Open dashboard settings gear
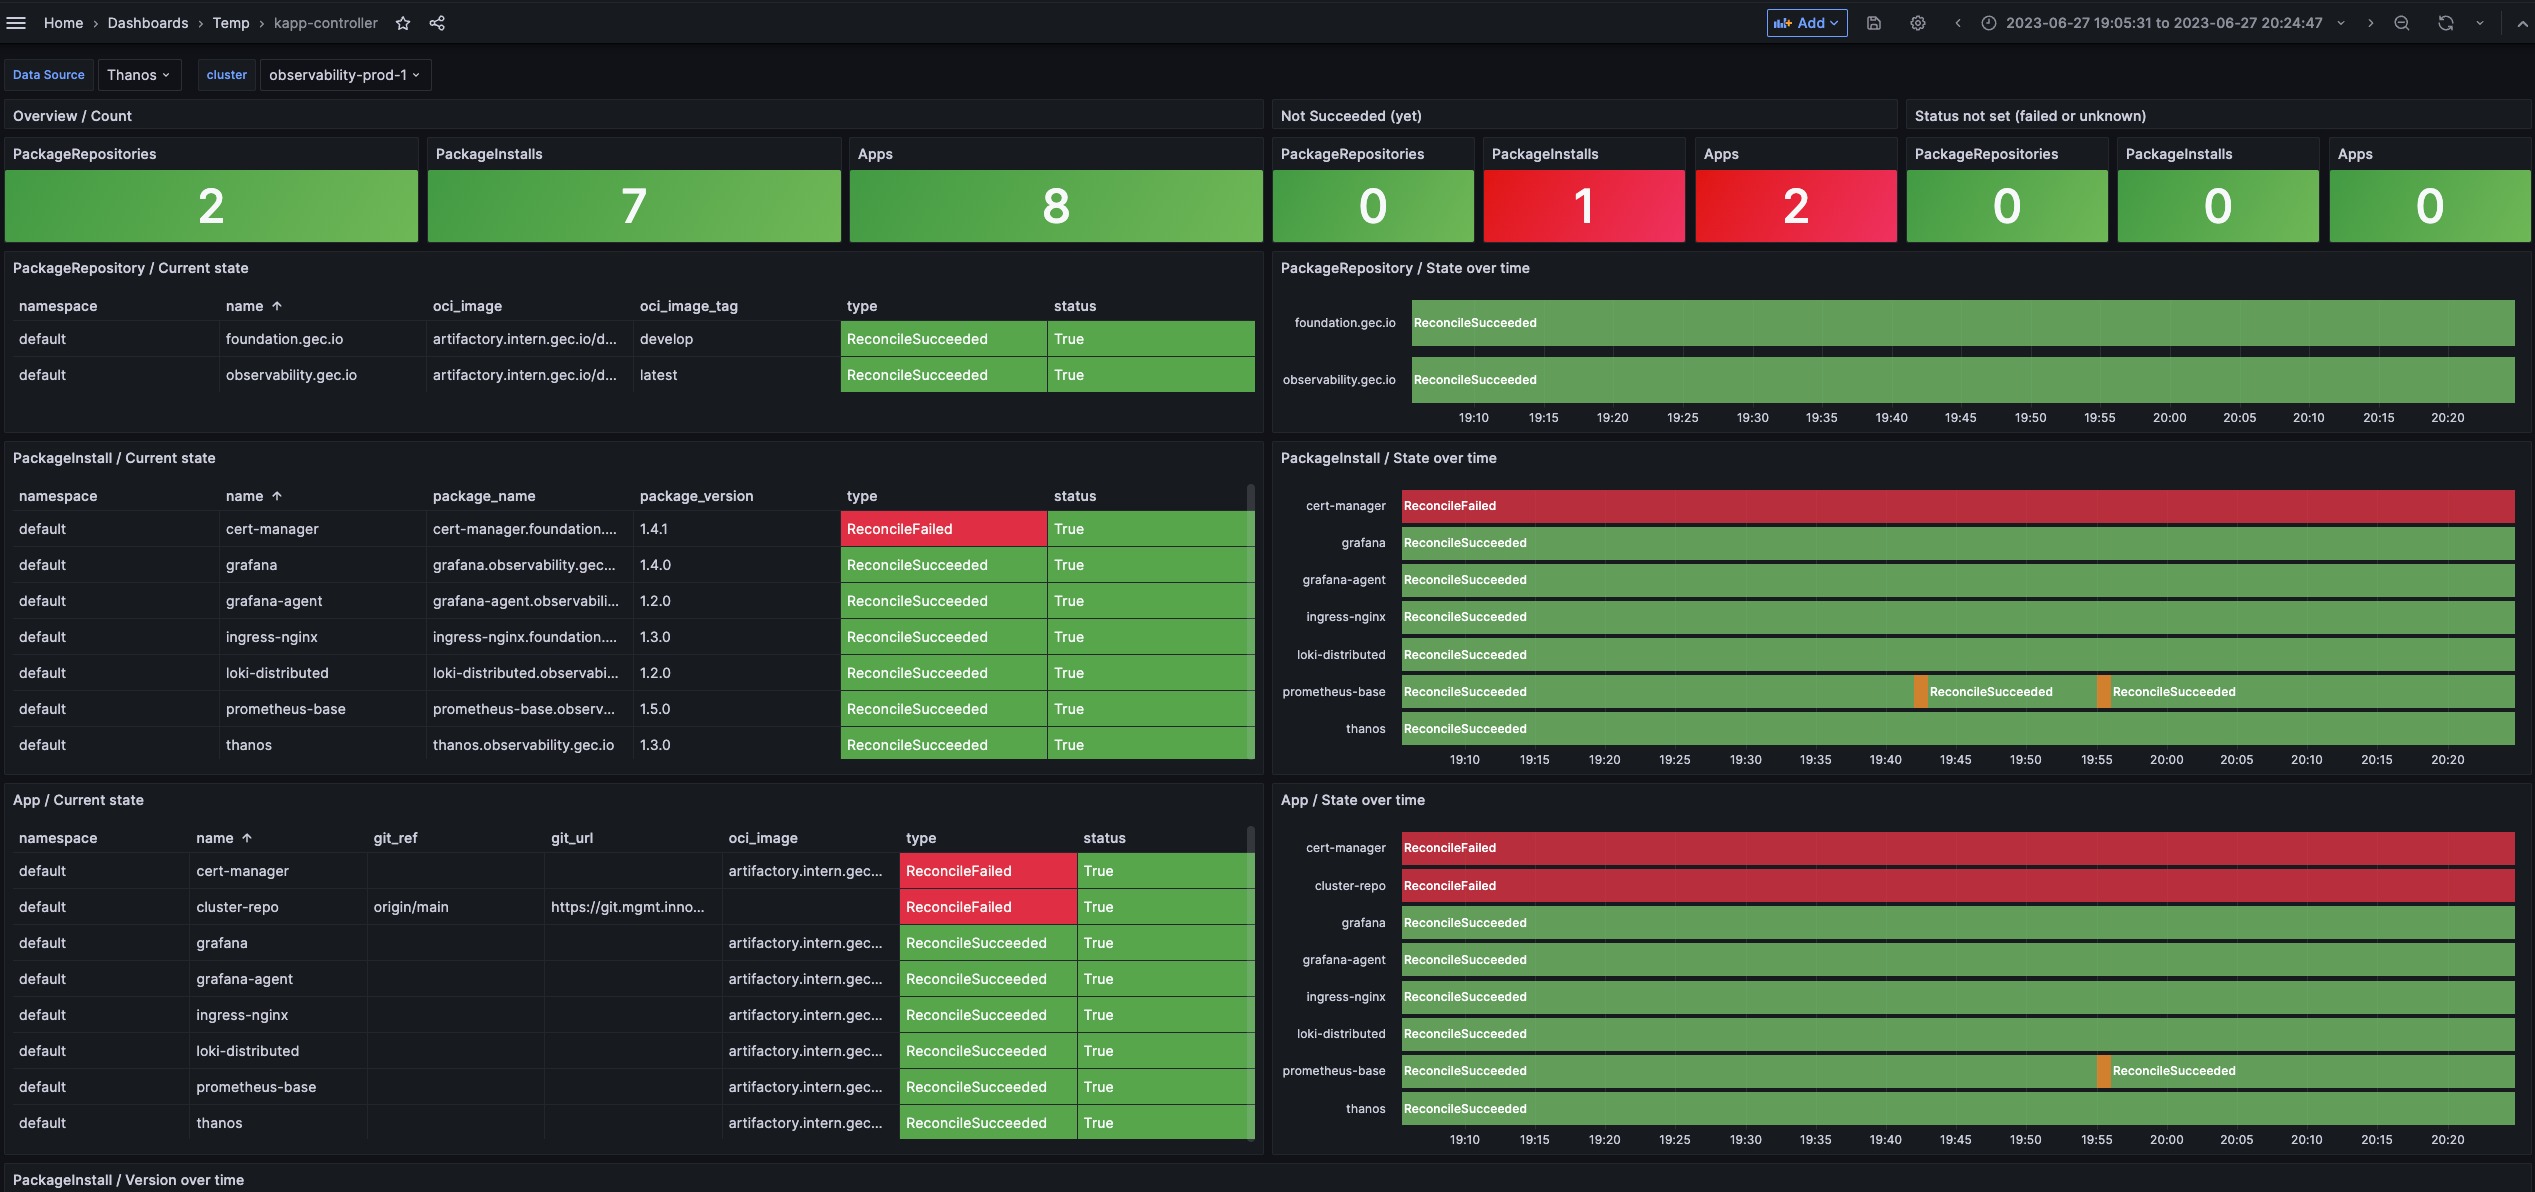The image size is (2535, 1192). click(x=1918, y=23)
